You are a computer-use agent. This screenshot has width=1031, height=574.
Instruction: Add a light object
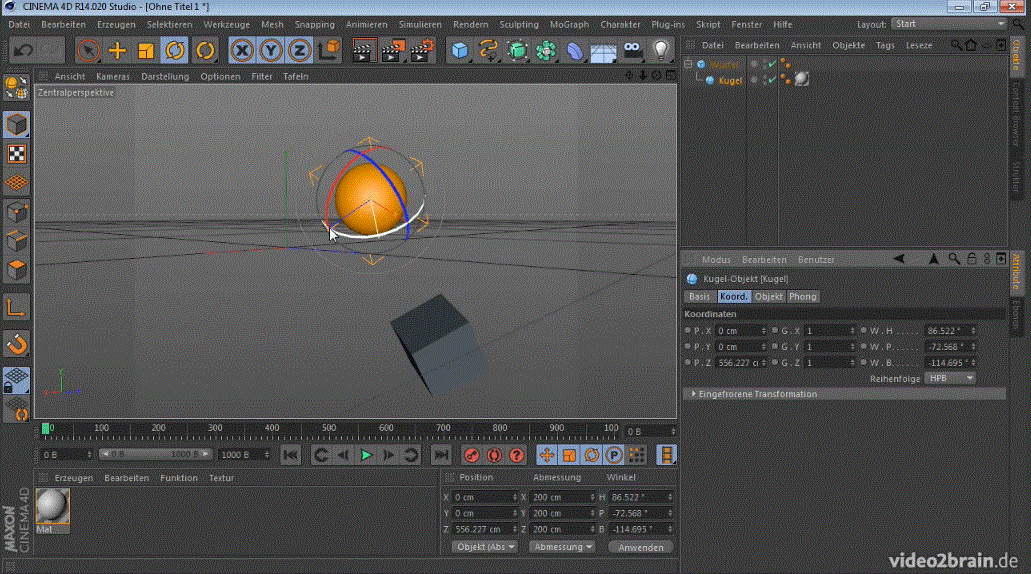pyautogui.click(x=661, y=51)
